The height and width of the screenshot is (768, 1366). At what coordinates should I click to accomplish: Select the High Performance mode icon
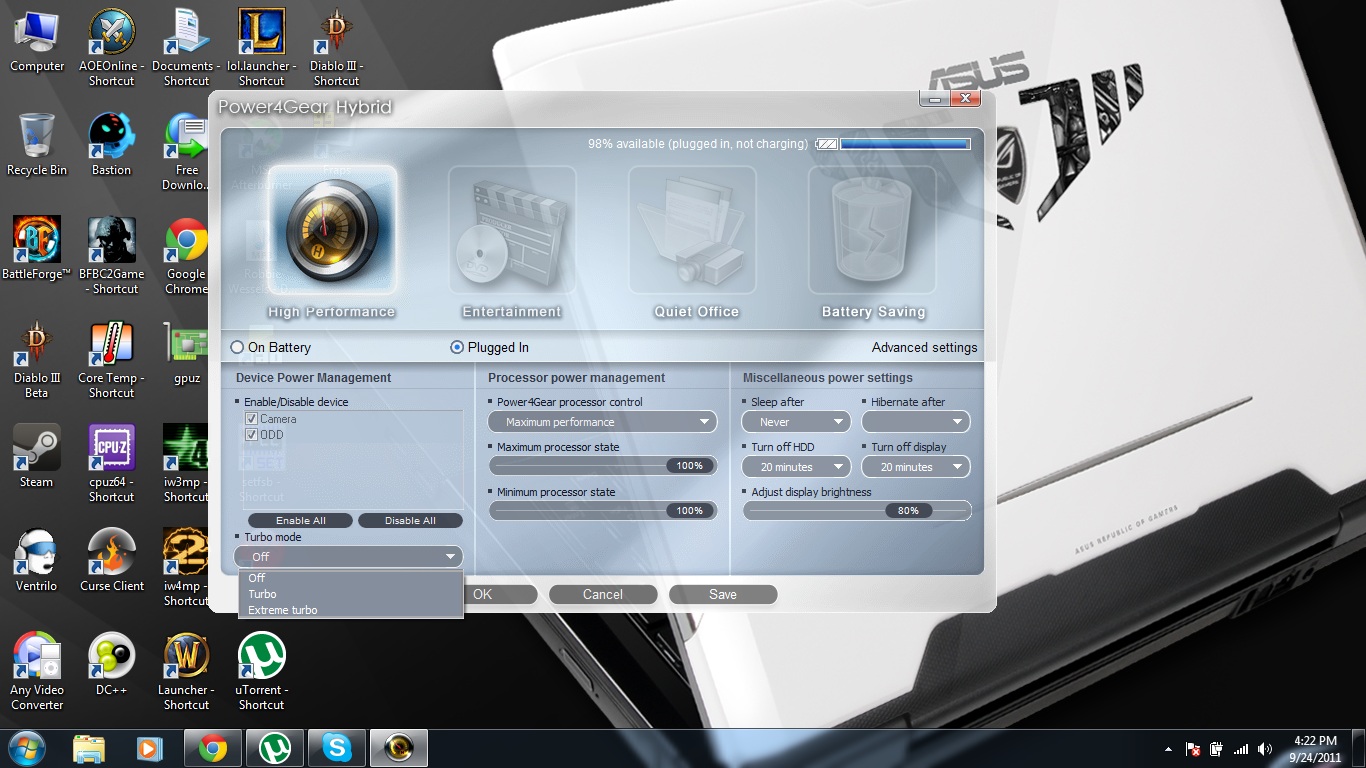pos(332,230)
